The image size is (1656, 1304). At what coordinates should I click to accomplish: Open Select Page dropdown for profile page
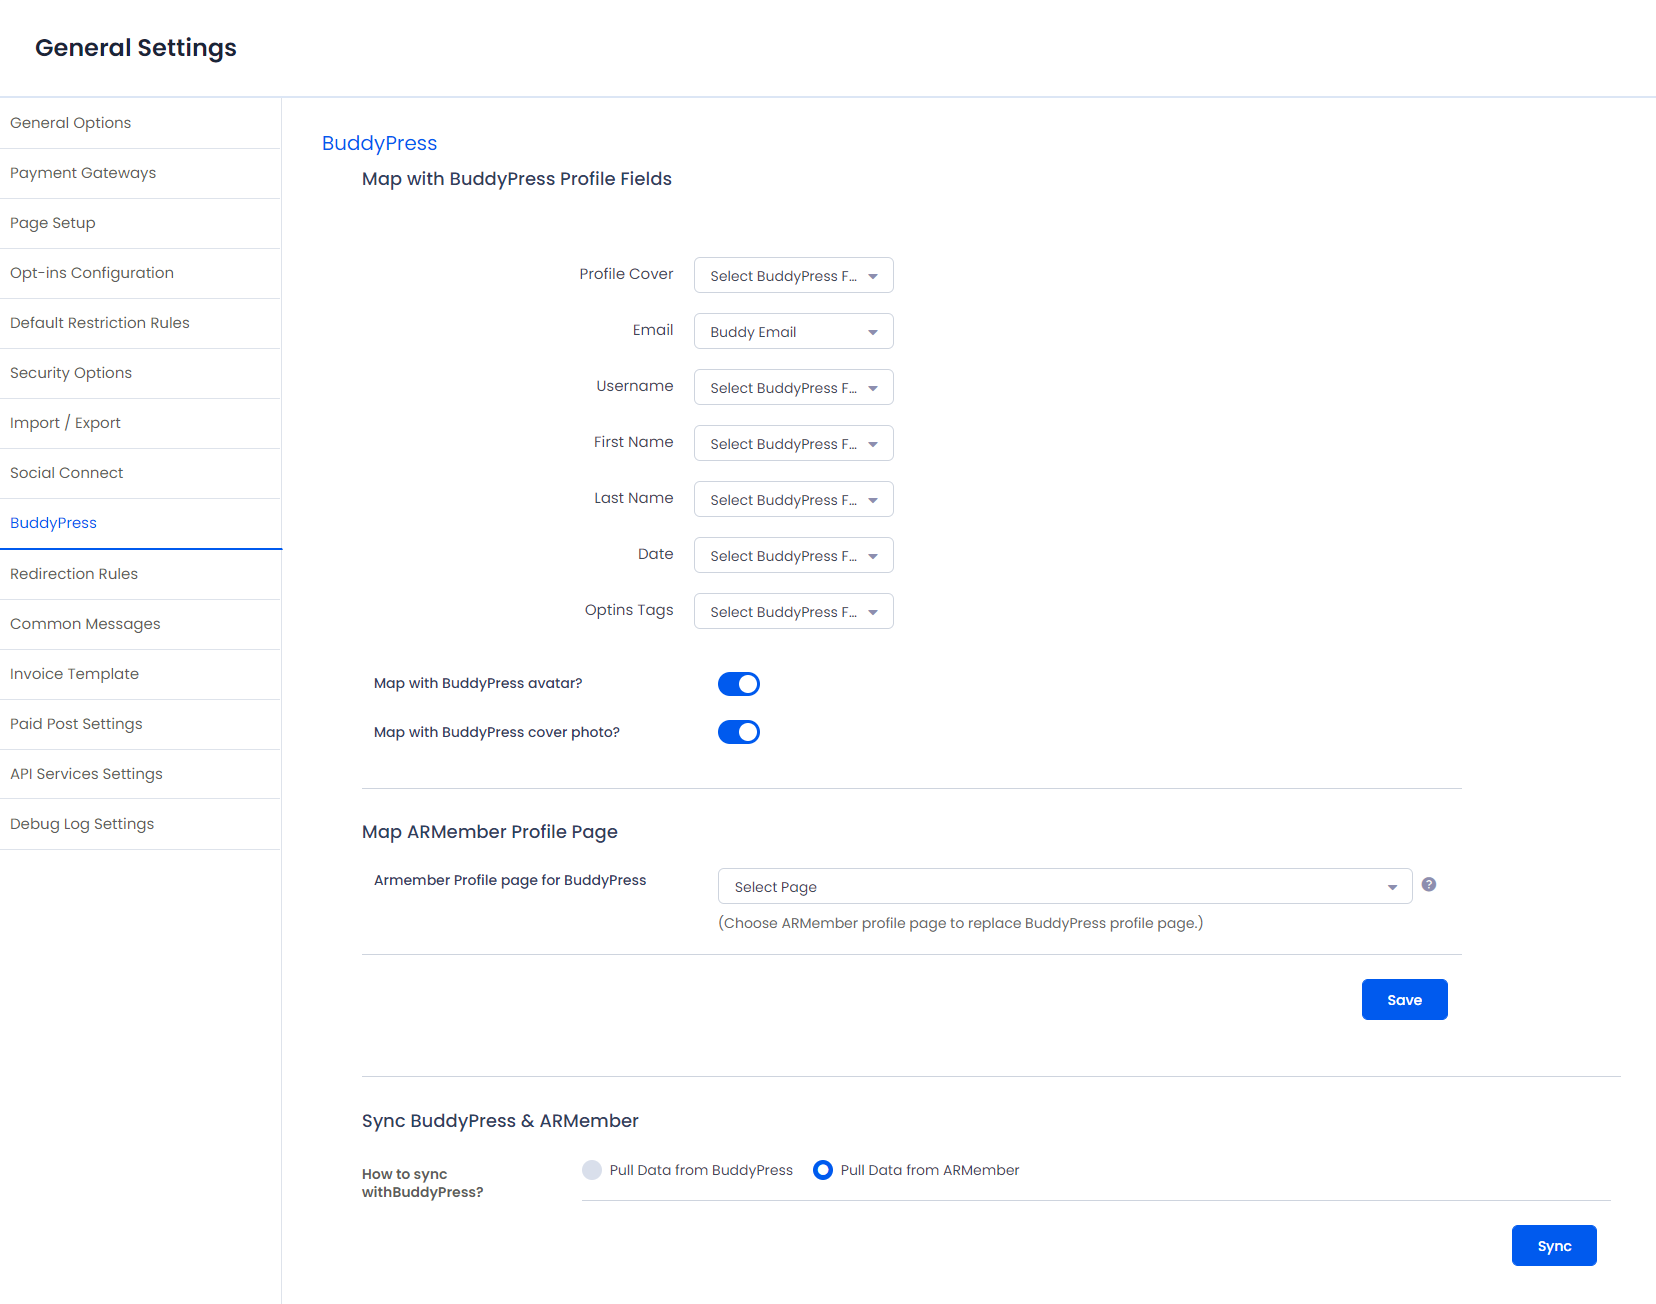[1065, 886]
